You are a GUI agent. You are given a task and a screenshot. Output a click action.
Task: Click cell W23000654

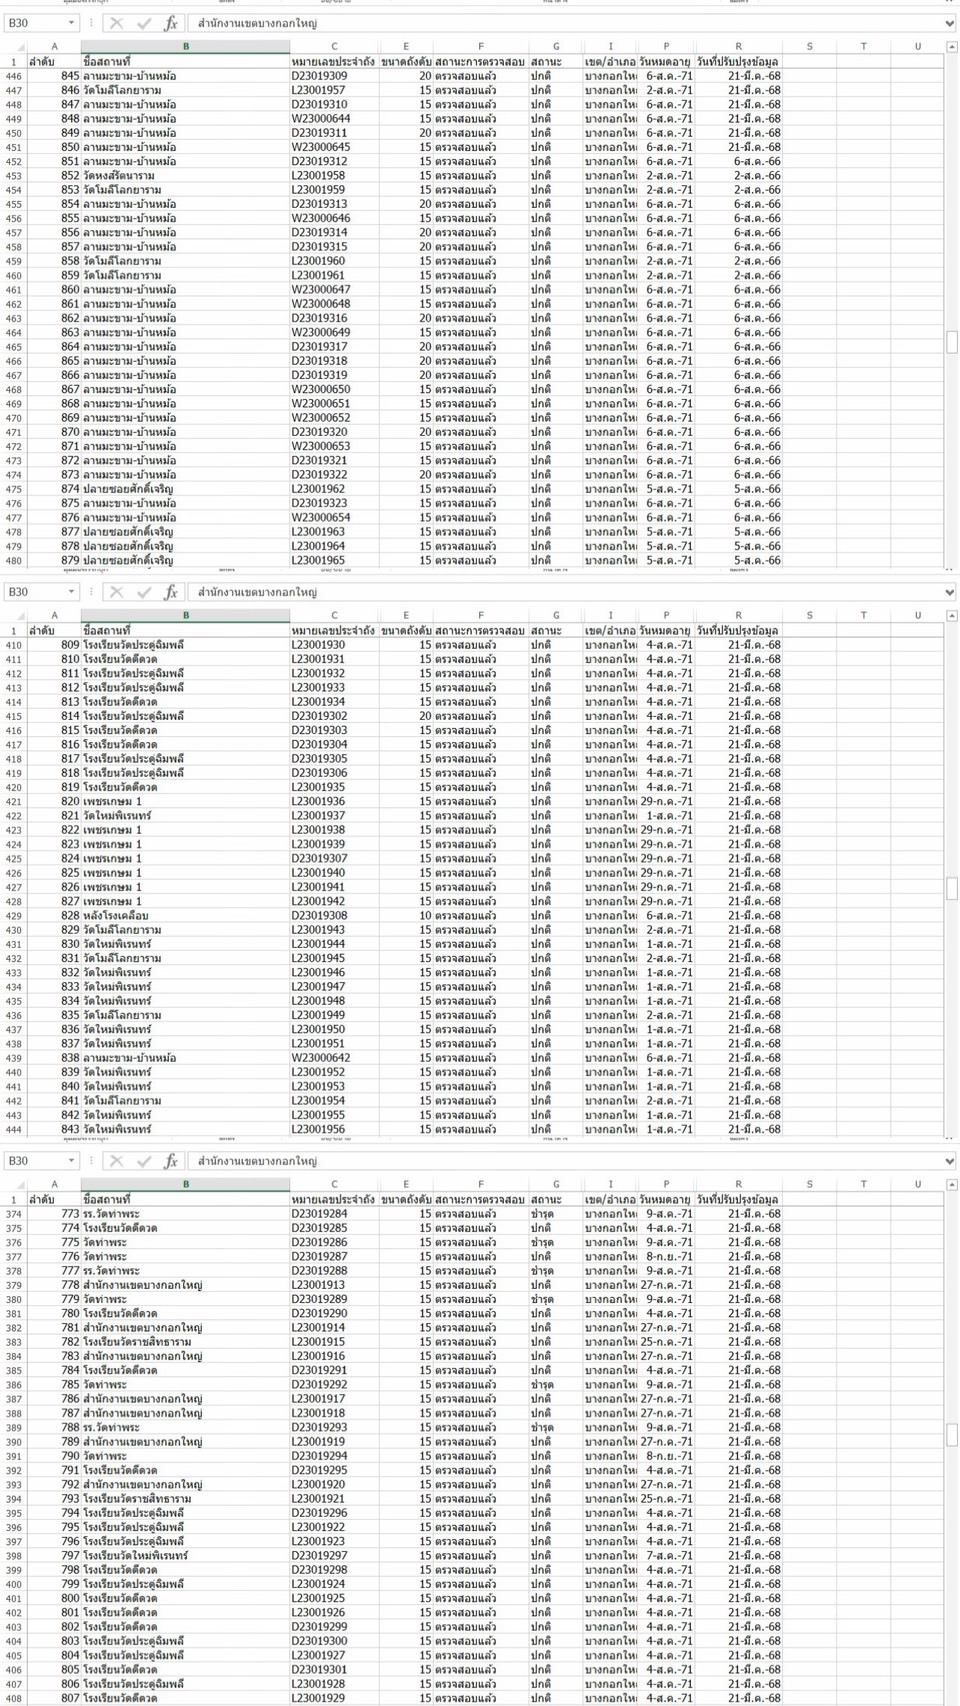point(334,518)
